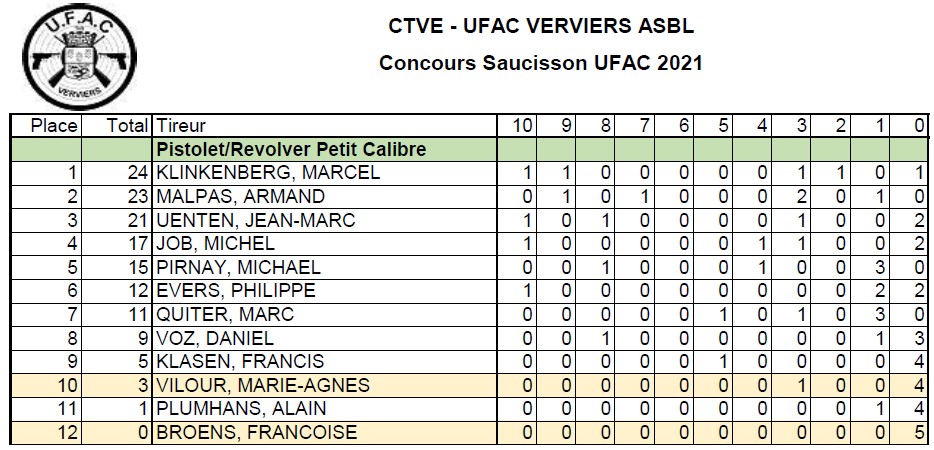
Task: Click the Place column header
Action: (x=55, y=126)
